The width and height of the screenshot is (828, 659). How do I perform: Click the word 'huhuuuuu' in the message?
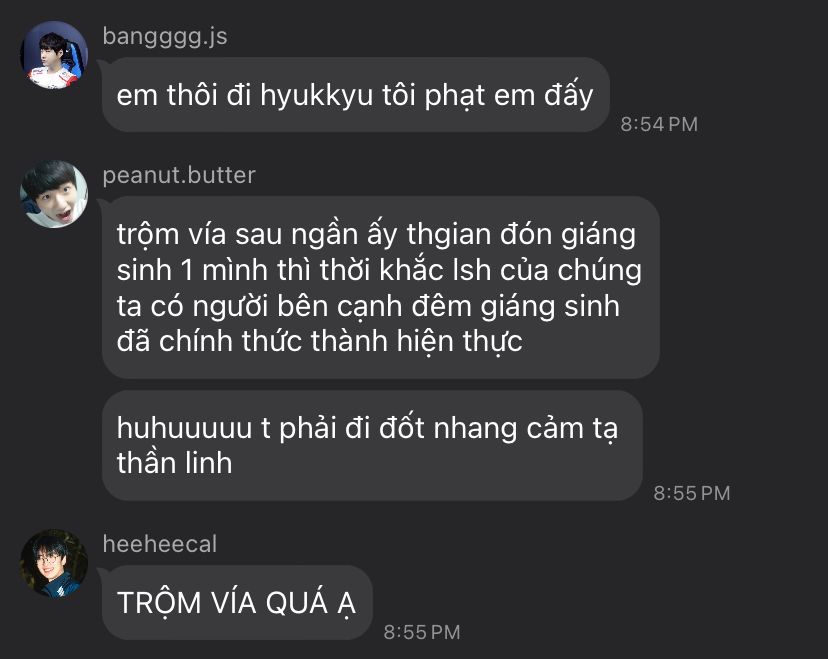[184, 428]
